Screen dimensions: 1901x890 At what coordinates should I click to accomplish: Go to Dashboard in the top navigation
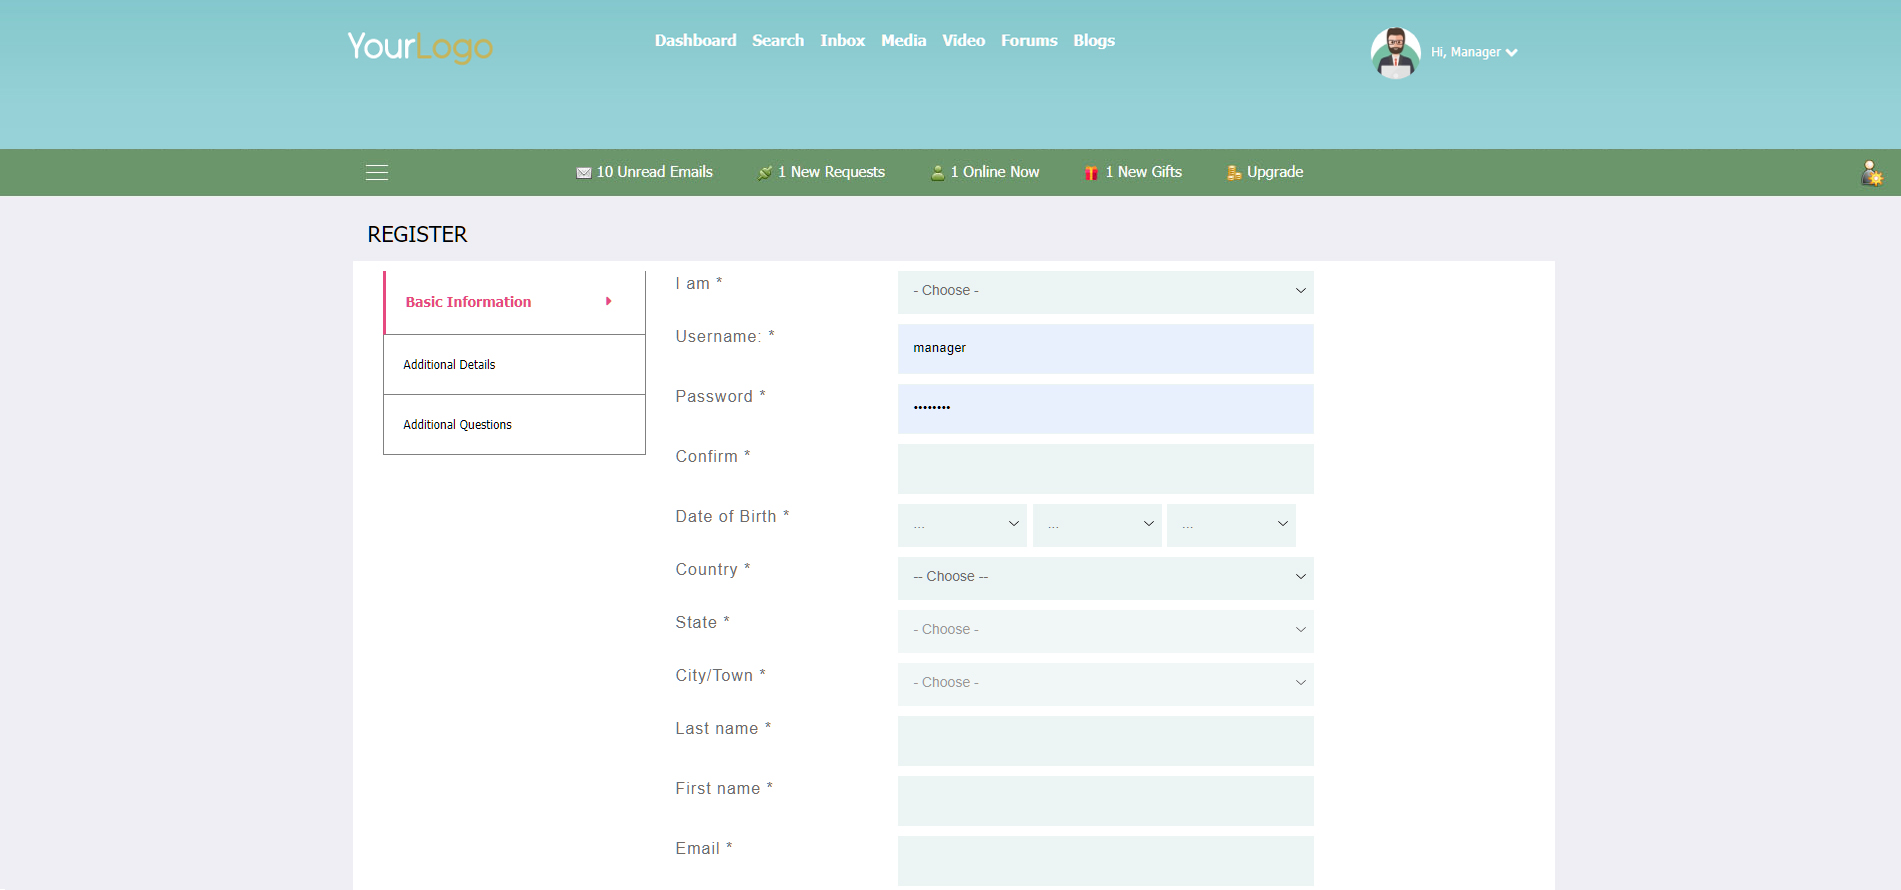click(695, 41)
